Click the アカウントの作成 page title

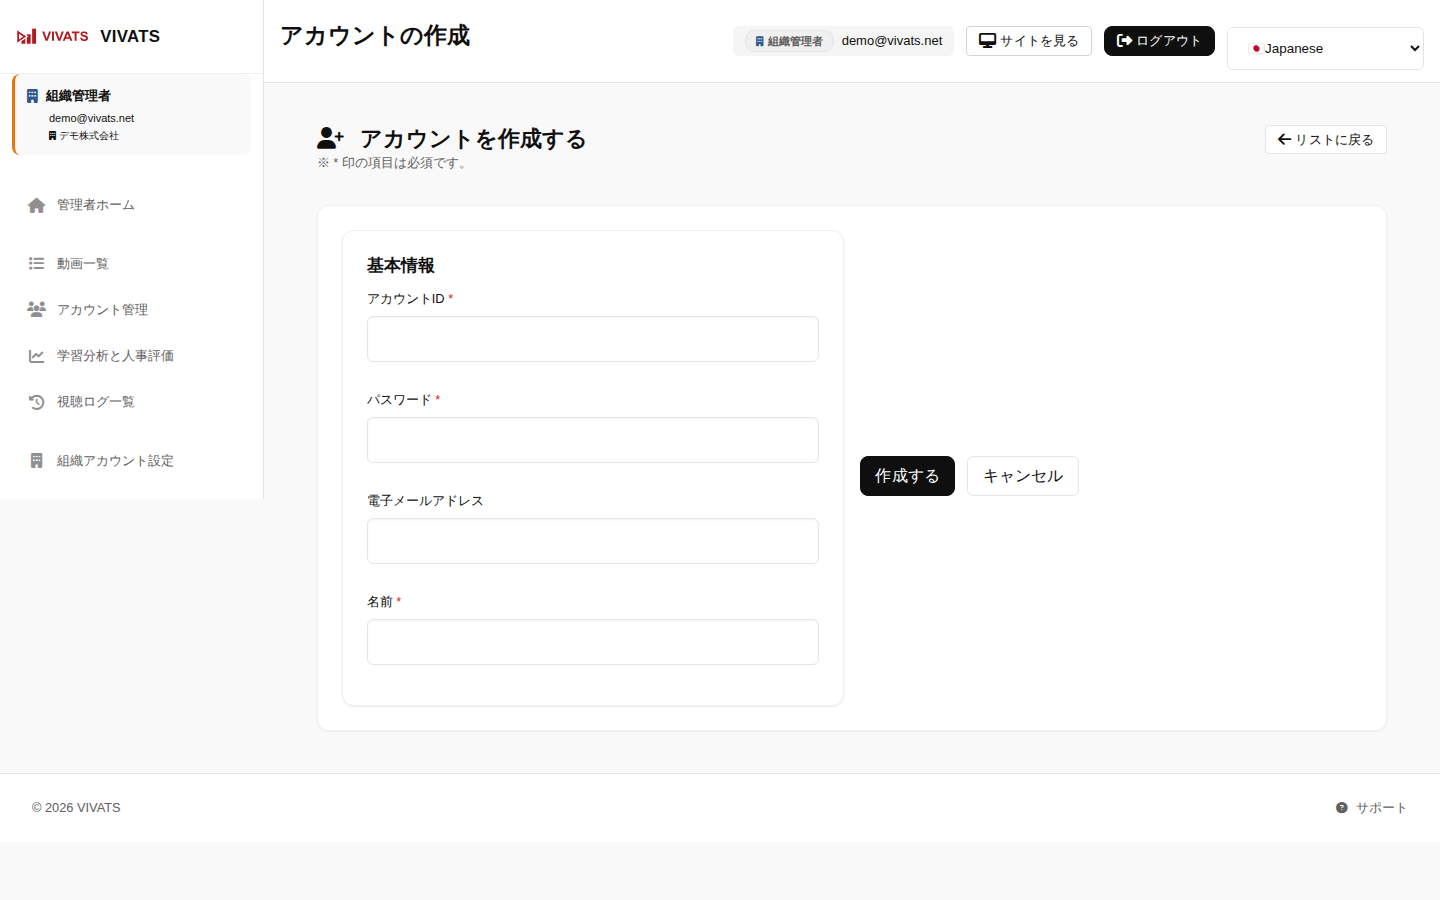point(375,36)
